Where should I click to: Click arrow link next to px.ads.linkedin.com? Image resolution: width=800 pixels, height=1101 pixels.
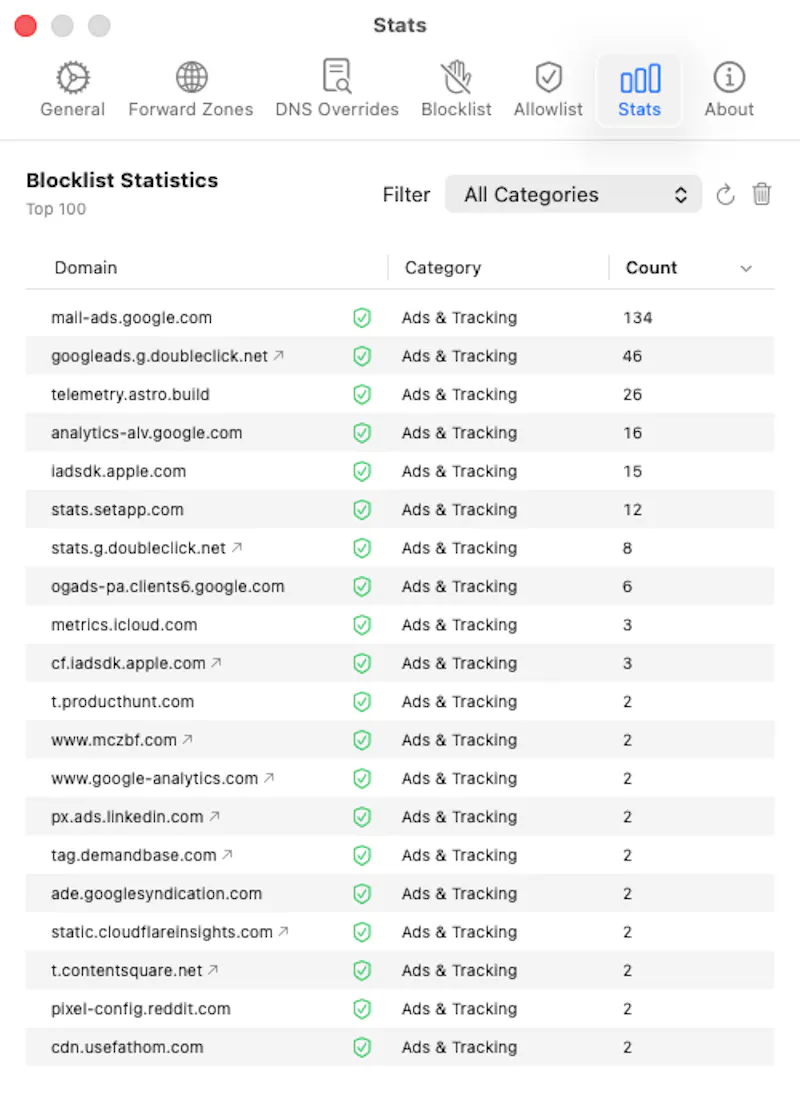pos(215,816)
